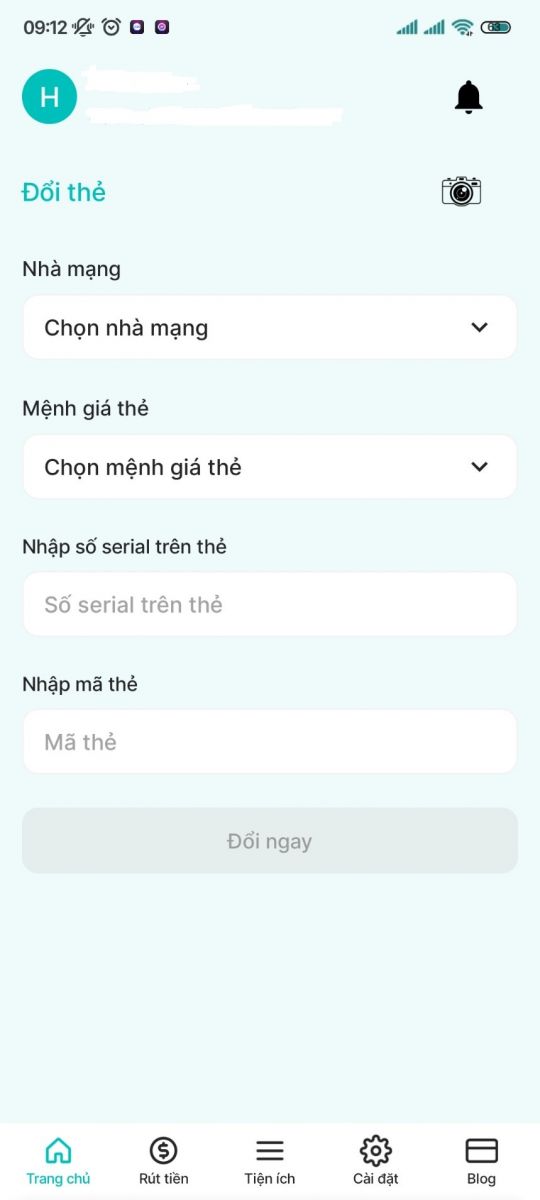Open the Blog card icon
The height and width of the screenshot is (1200, 540).
pyautogui.click(x=482, y=1150)
